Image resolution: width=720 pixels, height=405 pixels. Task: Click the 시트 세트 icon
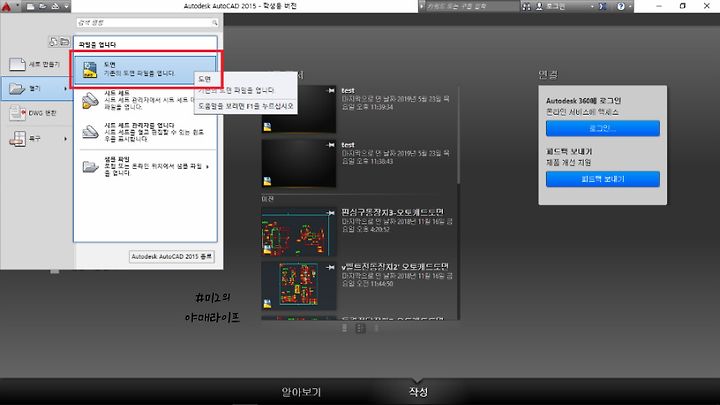(x=90, y=100)
